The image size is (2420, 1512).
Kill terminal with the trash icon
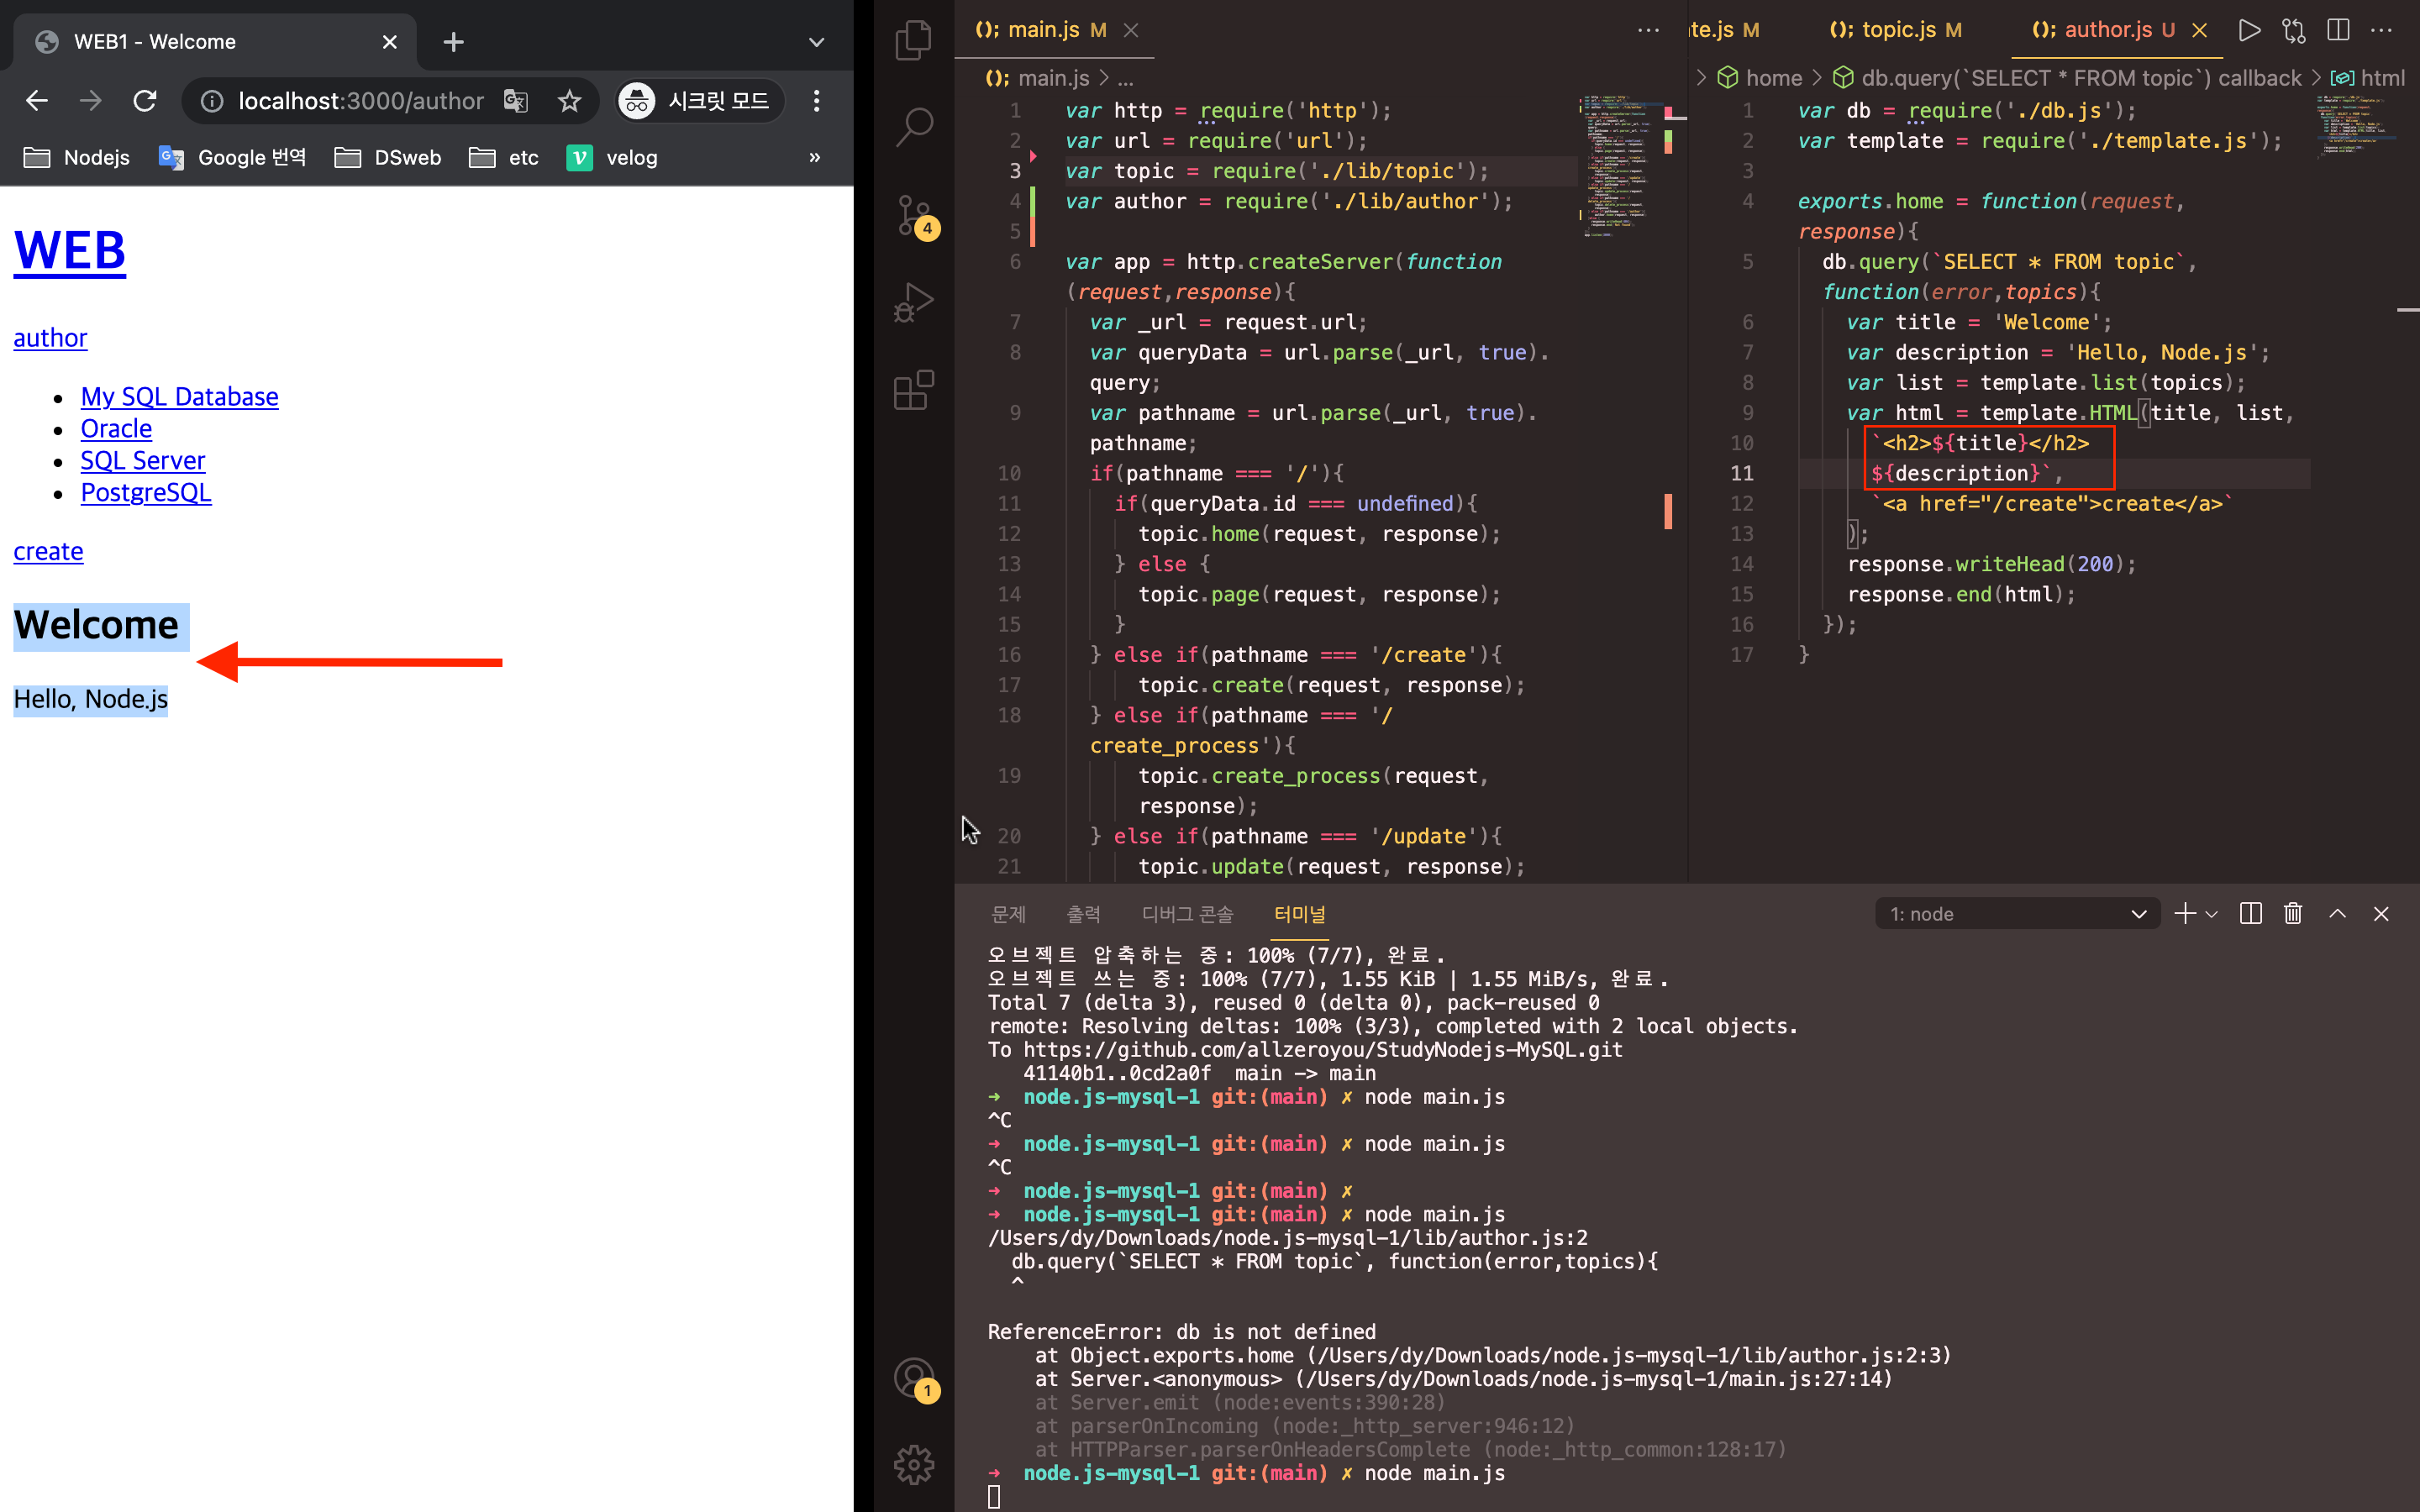click(2293, 913)
